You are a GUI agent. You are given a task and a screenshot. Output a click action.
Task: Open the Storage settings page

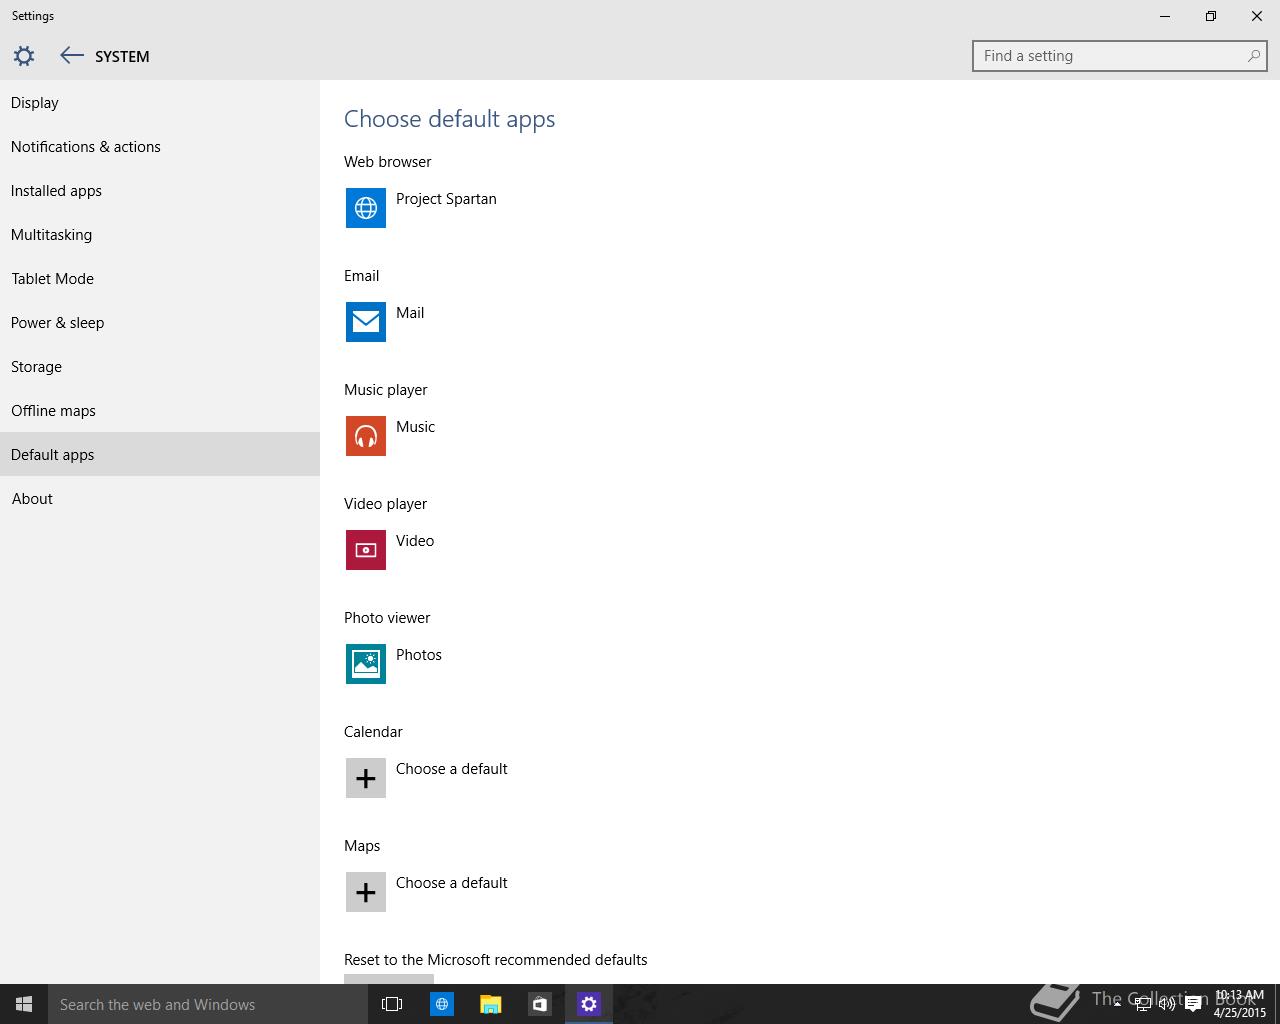coord(160,366)
